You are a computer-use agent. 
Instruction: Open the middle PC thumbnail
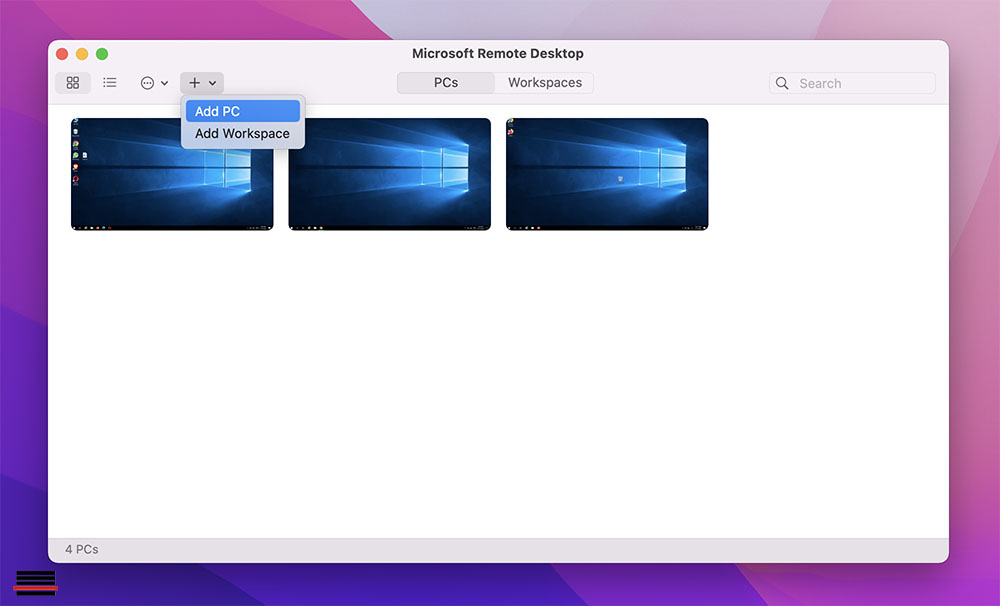click(x=390, y=174)
